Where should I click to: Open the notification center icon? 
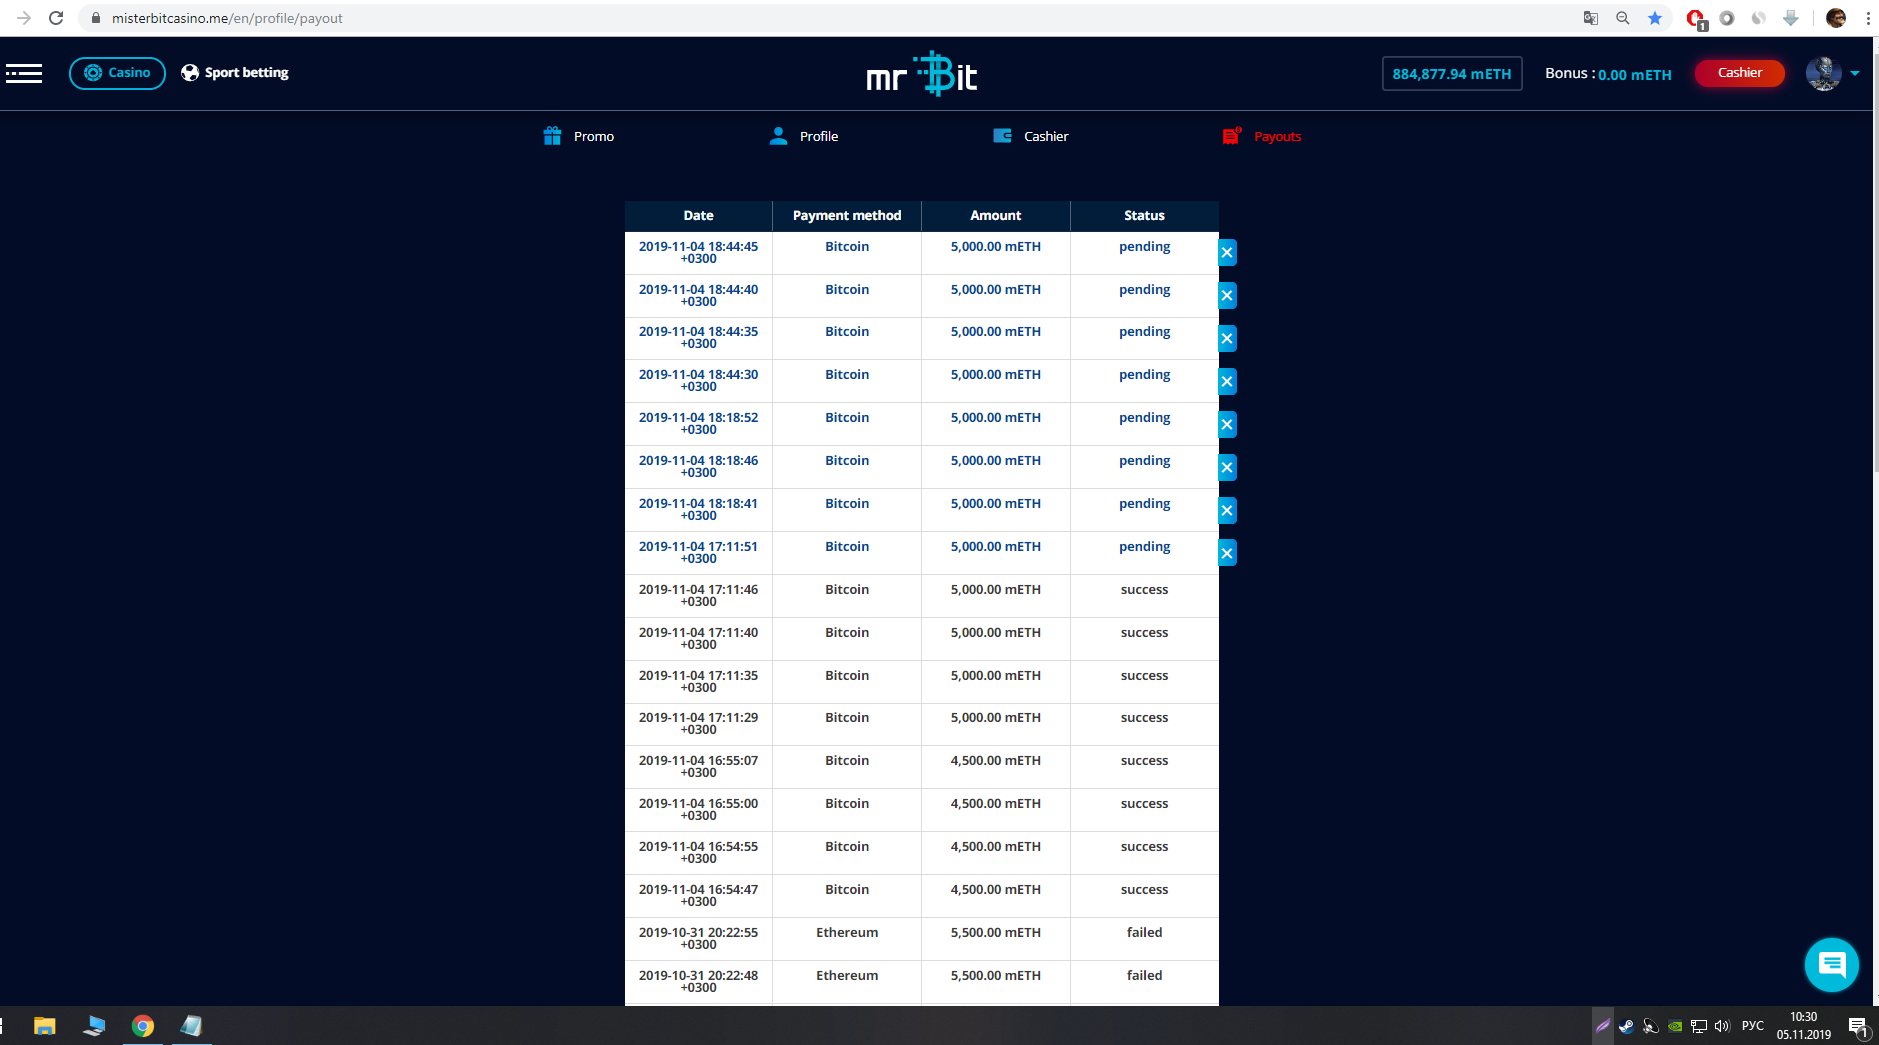tap(1859, 1027)
